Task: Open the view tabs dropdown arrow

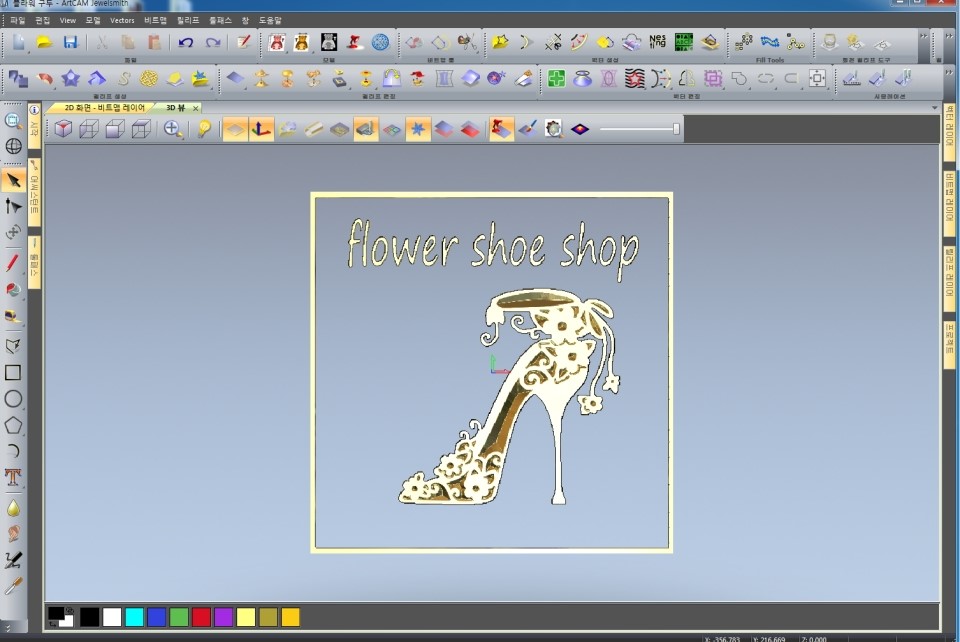Action: tap(935, 108)
